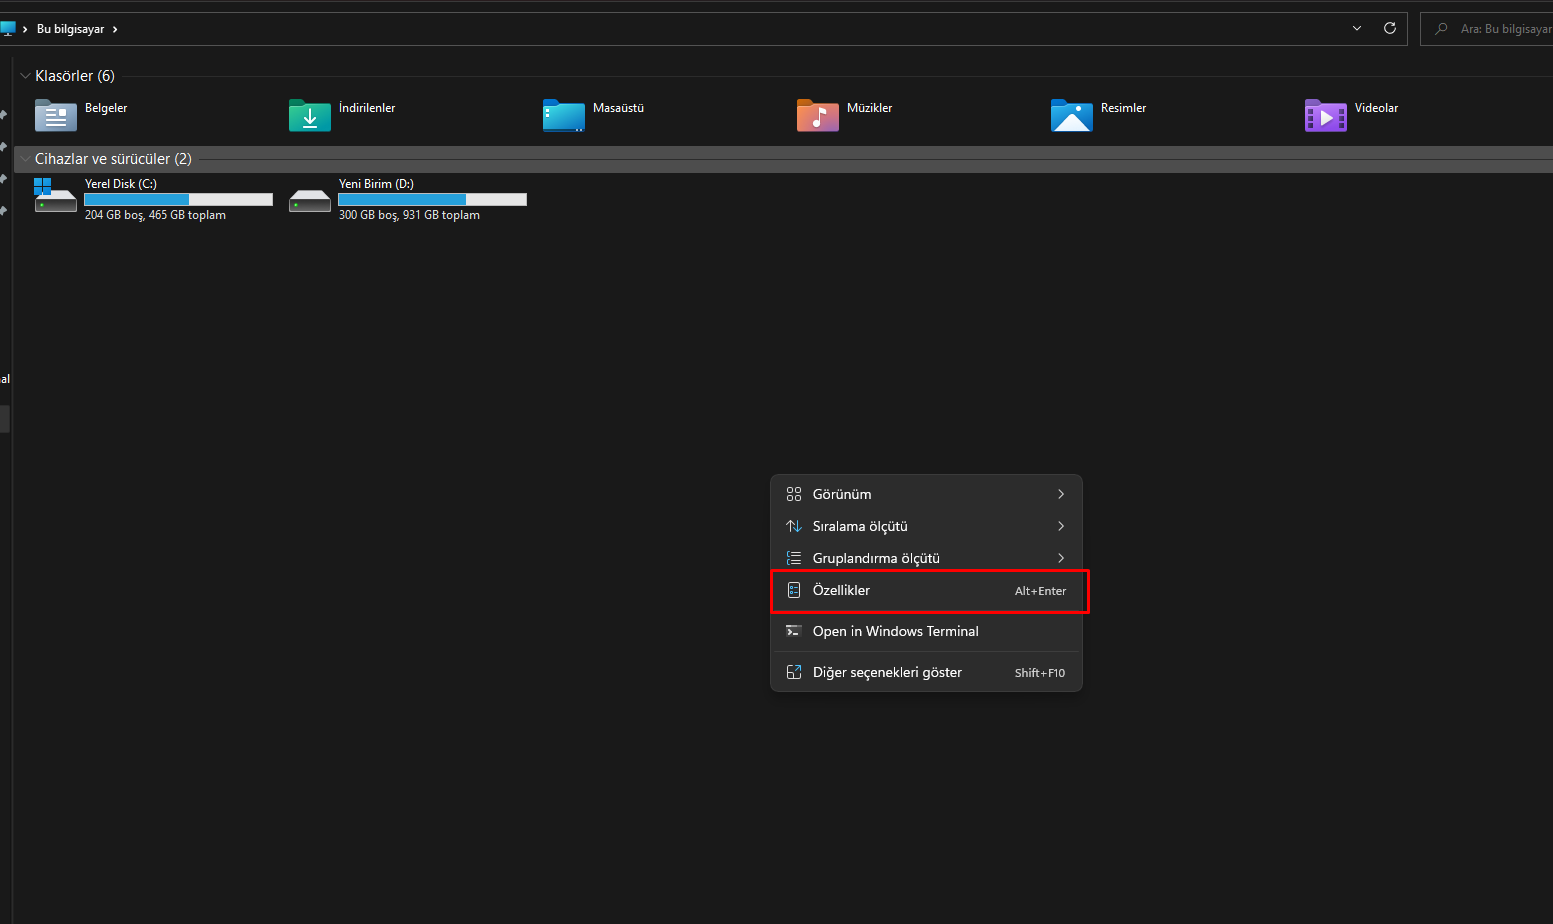Open the Videolar folder icon
Viewport: 1553px width, 924px height.
[x=1326, y=115]
